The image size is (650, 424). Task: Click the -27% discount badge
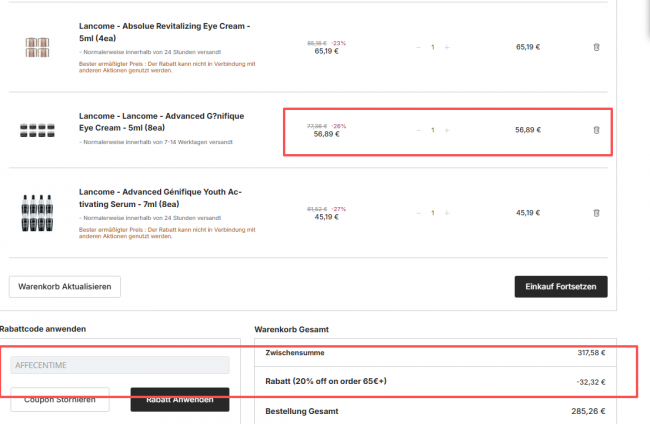[x=339, y=209]
